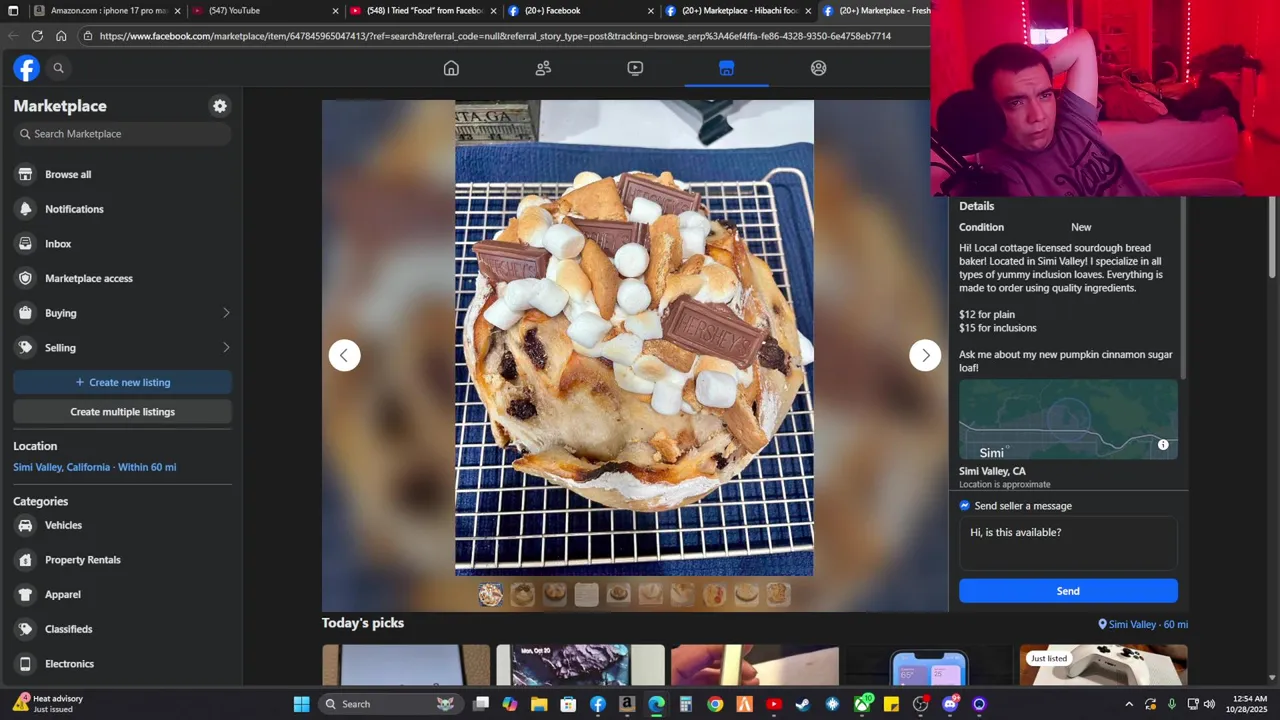The image size is (1280, 720).
Task: Click the Facebook search magnifier icon
Action: pos(58,68)
